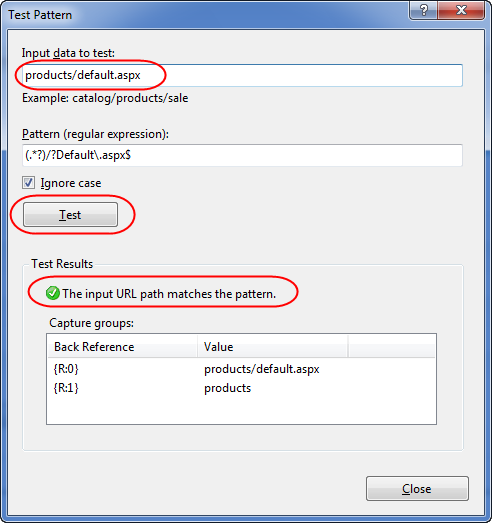Click the Close button
This screenshot has height=523, width=492.
(x=417, y=489)
